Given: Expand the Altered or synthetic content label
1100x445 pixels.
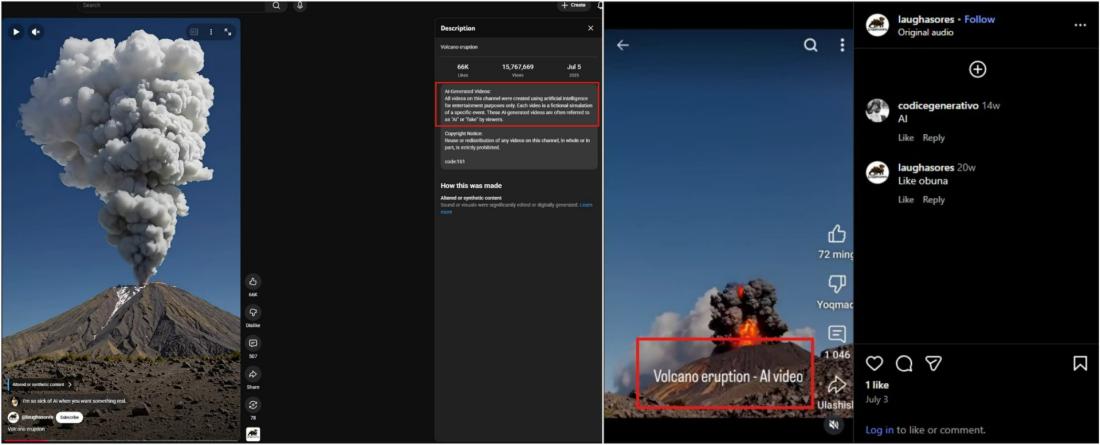Looking at the screenshot, I should [x=42, y=384].
